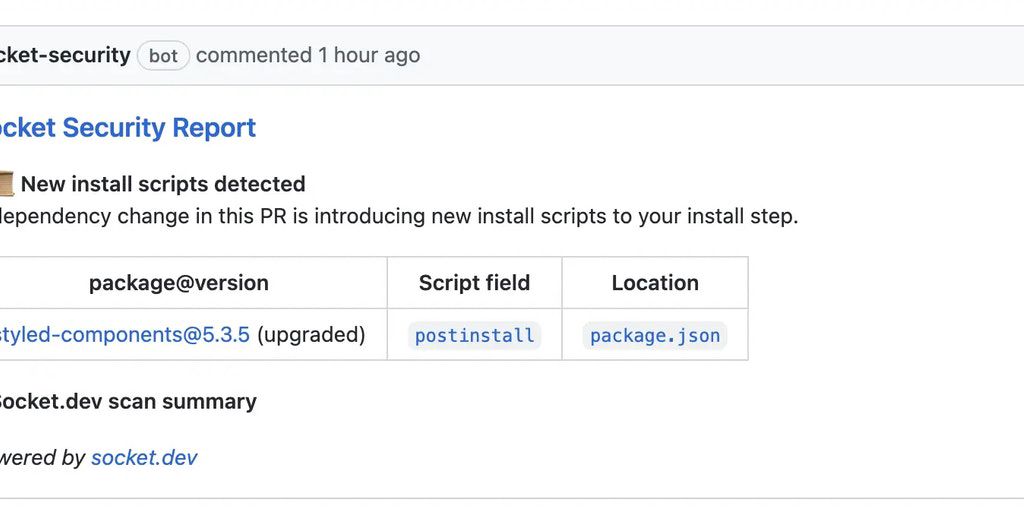Click the Location column header
This screenshot has height=512, width=1024.
point(655,283)
